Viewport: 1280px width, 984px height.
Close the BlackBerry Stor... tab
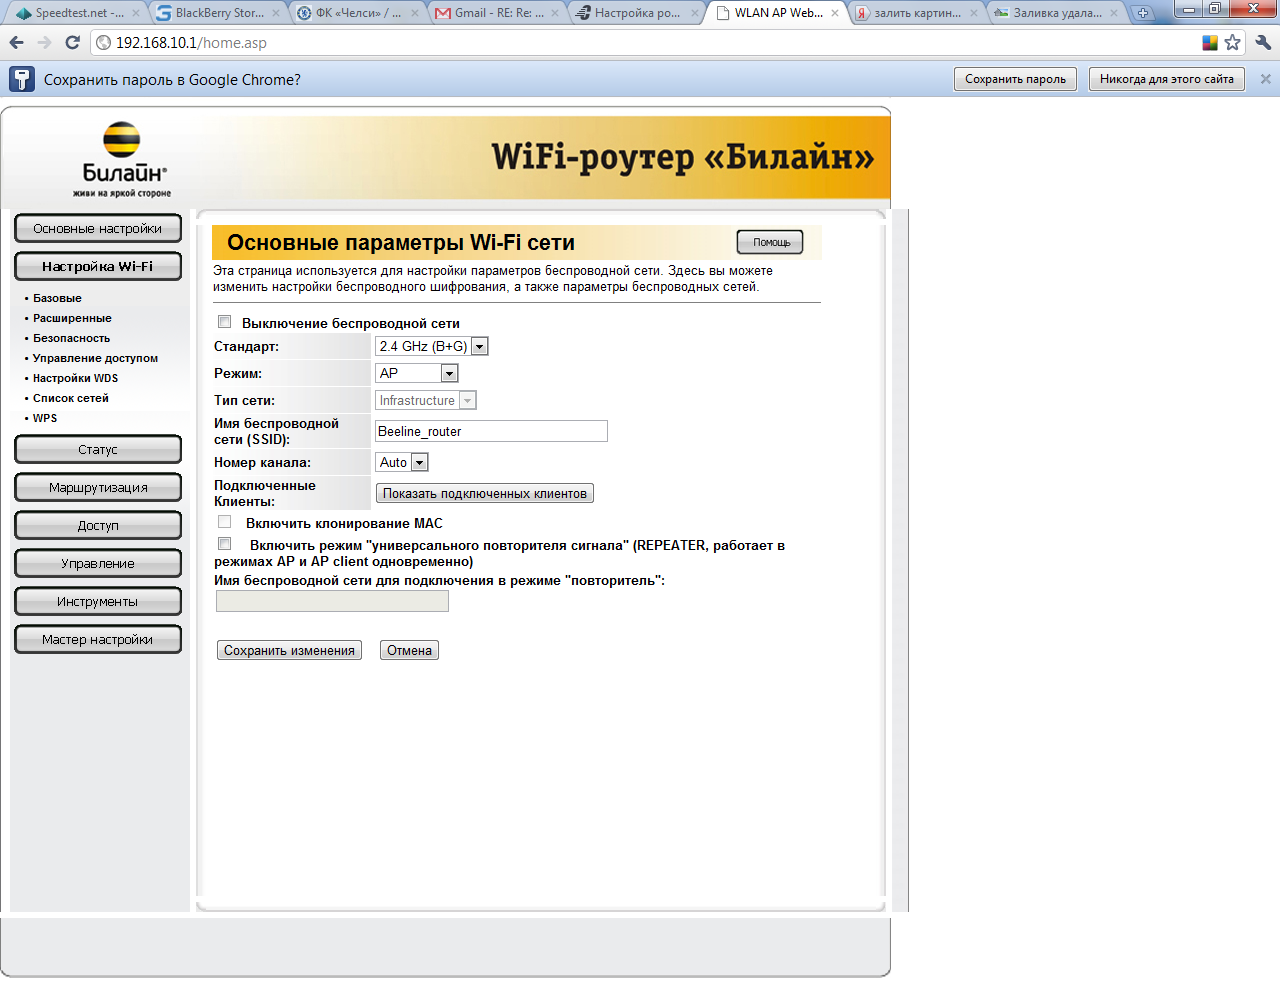pyautogui.click(x=276, y=13)
